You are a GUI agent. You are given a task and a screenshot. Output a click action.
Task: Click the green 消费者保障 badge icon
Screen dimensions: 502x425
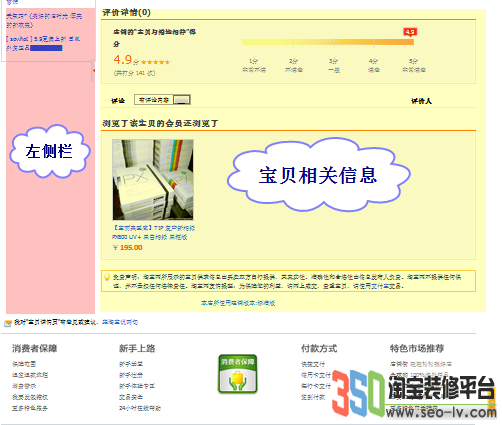click(x=238, y=374)
